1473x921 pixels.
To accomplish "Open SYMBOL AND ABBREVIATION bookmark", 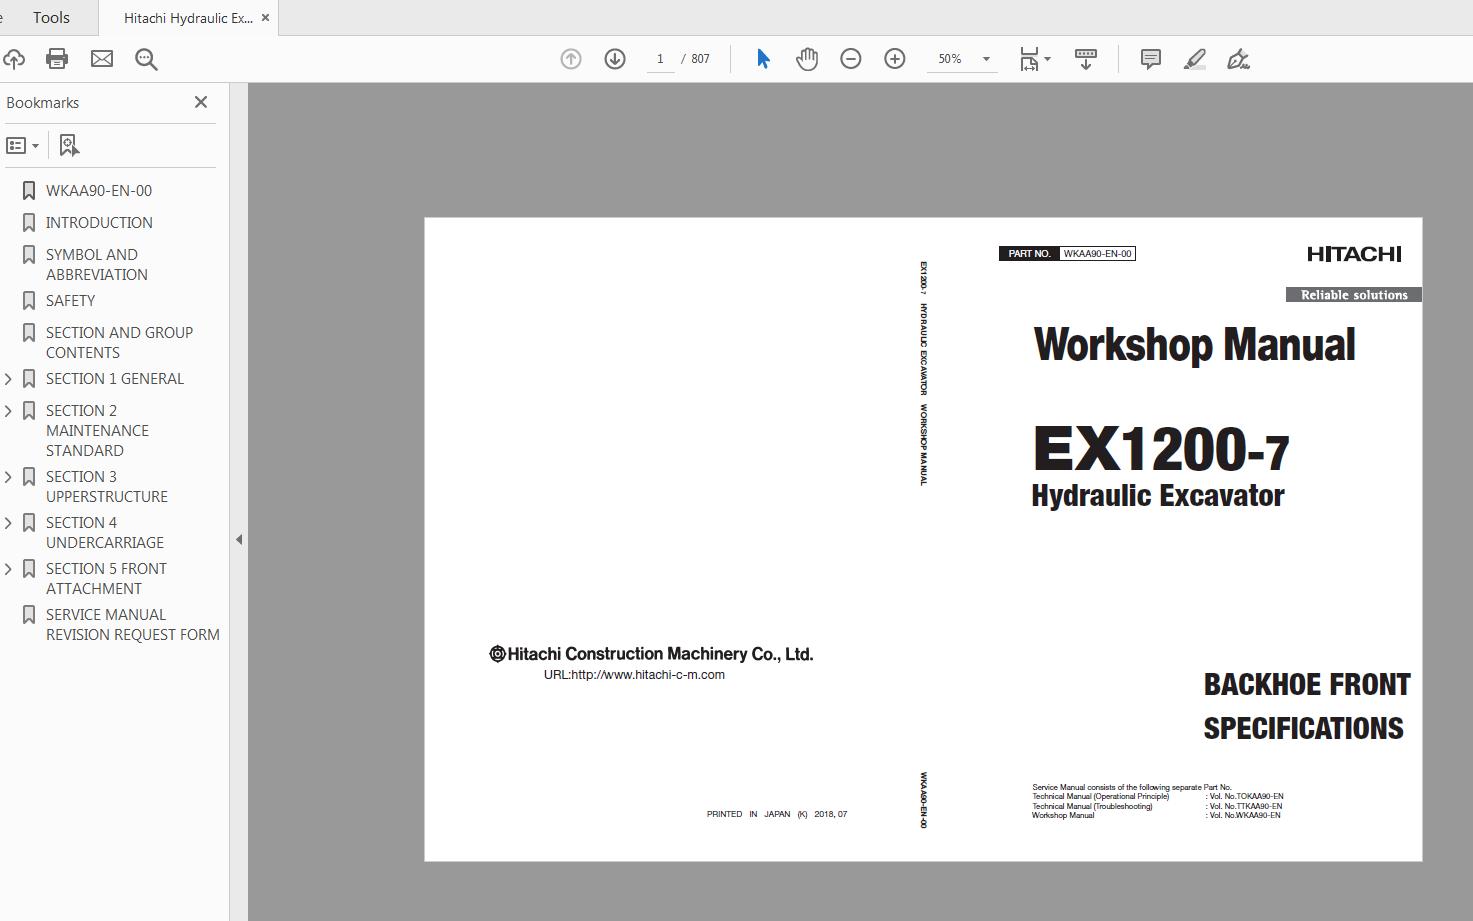I will click(97, 265).
